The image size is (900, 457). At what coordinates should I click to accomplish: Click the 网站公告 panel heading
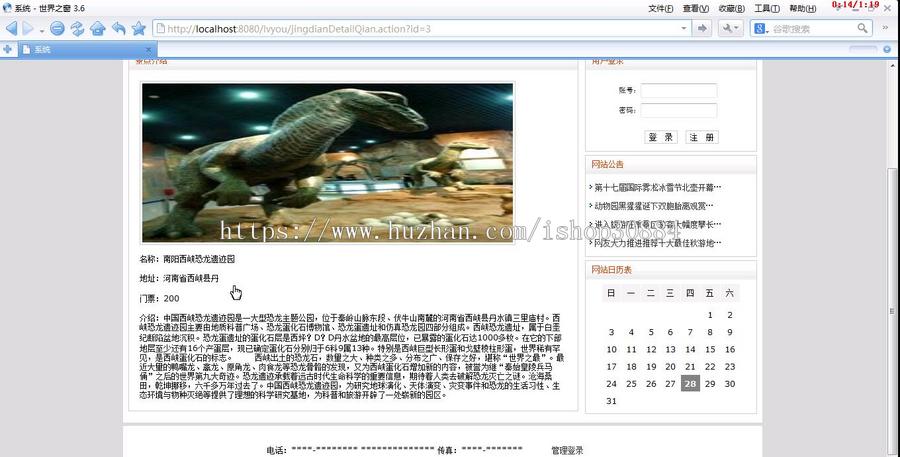(x=607, y=164)
